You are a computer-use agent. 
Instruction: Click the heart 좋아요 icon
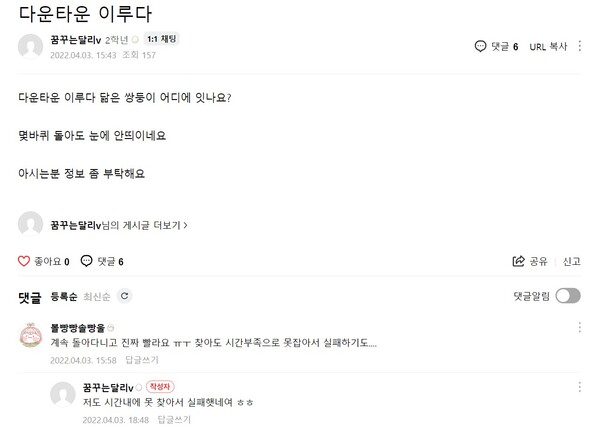coord(25,262)
